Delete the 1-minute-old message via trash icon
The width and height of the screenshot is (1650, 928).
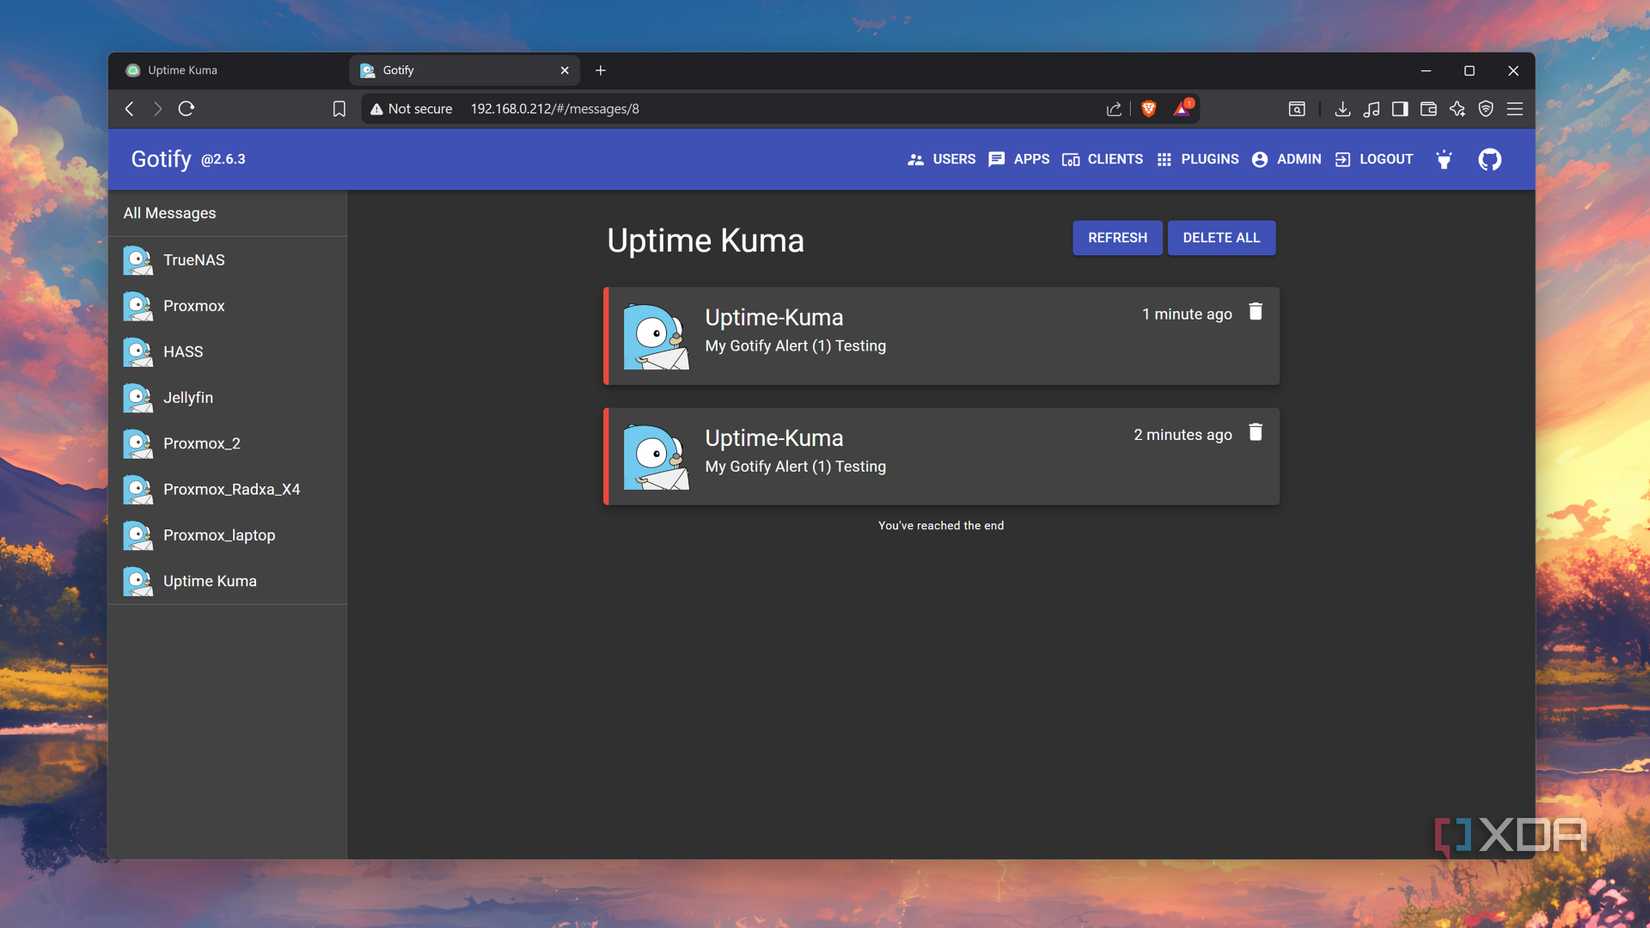(1255, 312)
